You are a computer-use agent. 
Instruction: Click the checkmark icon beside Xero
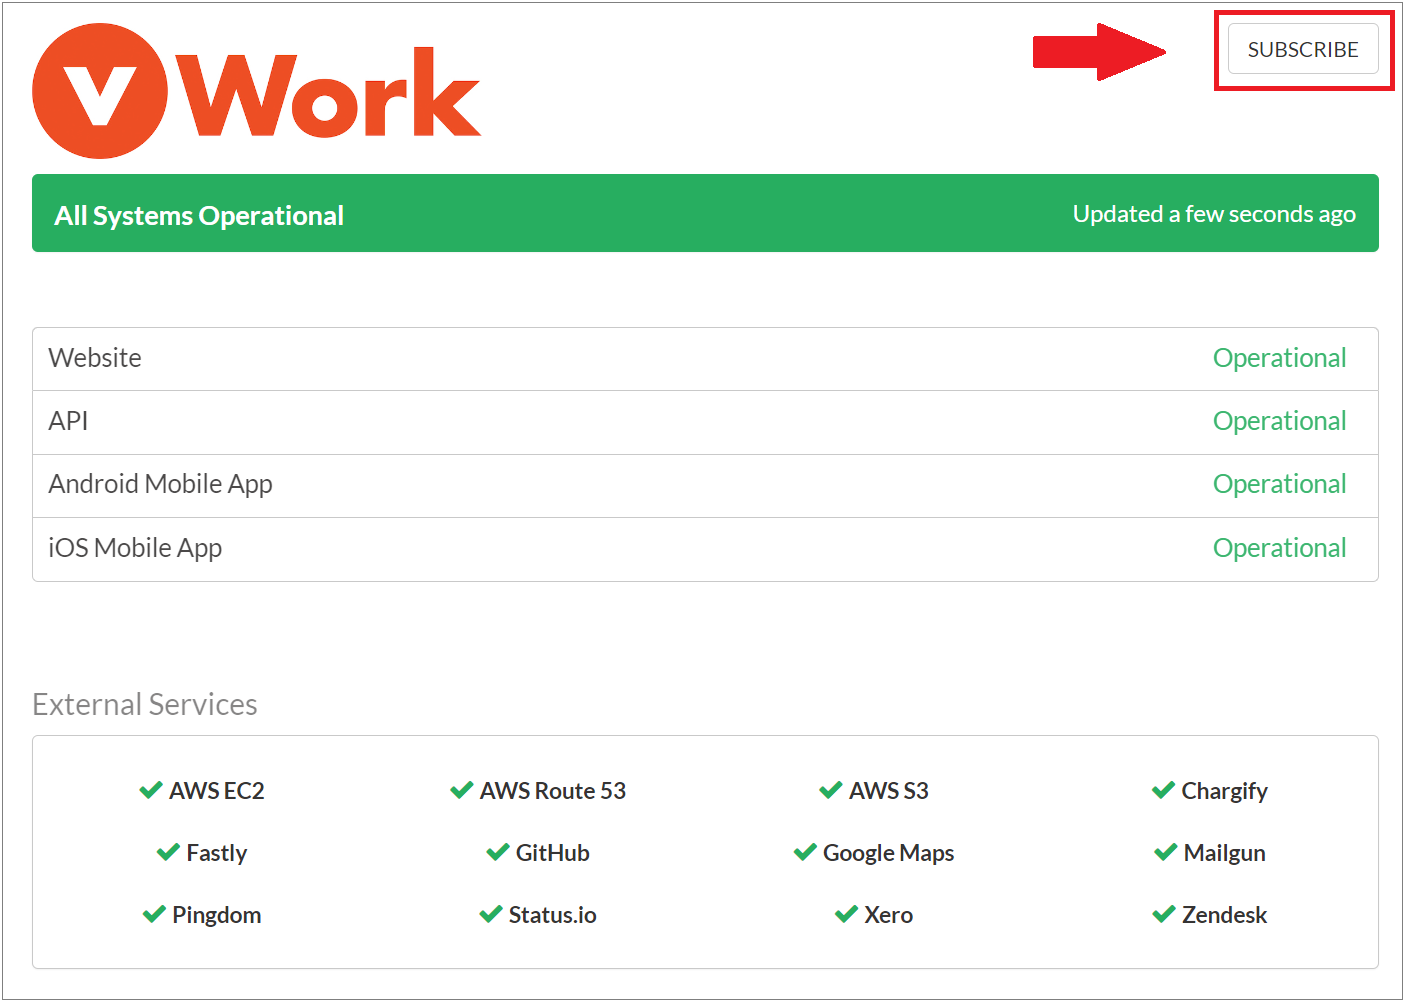pos(846,914)
